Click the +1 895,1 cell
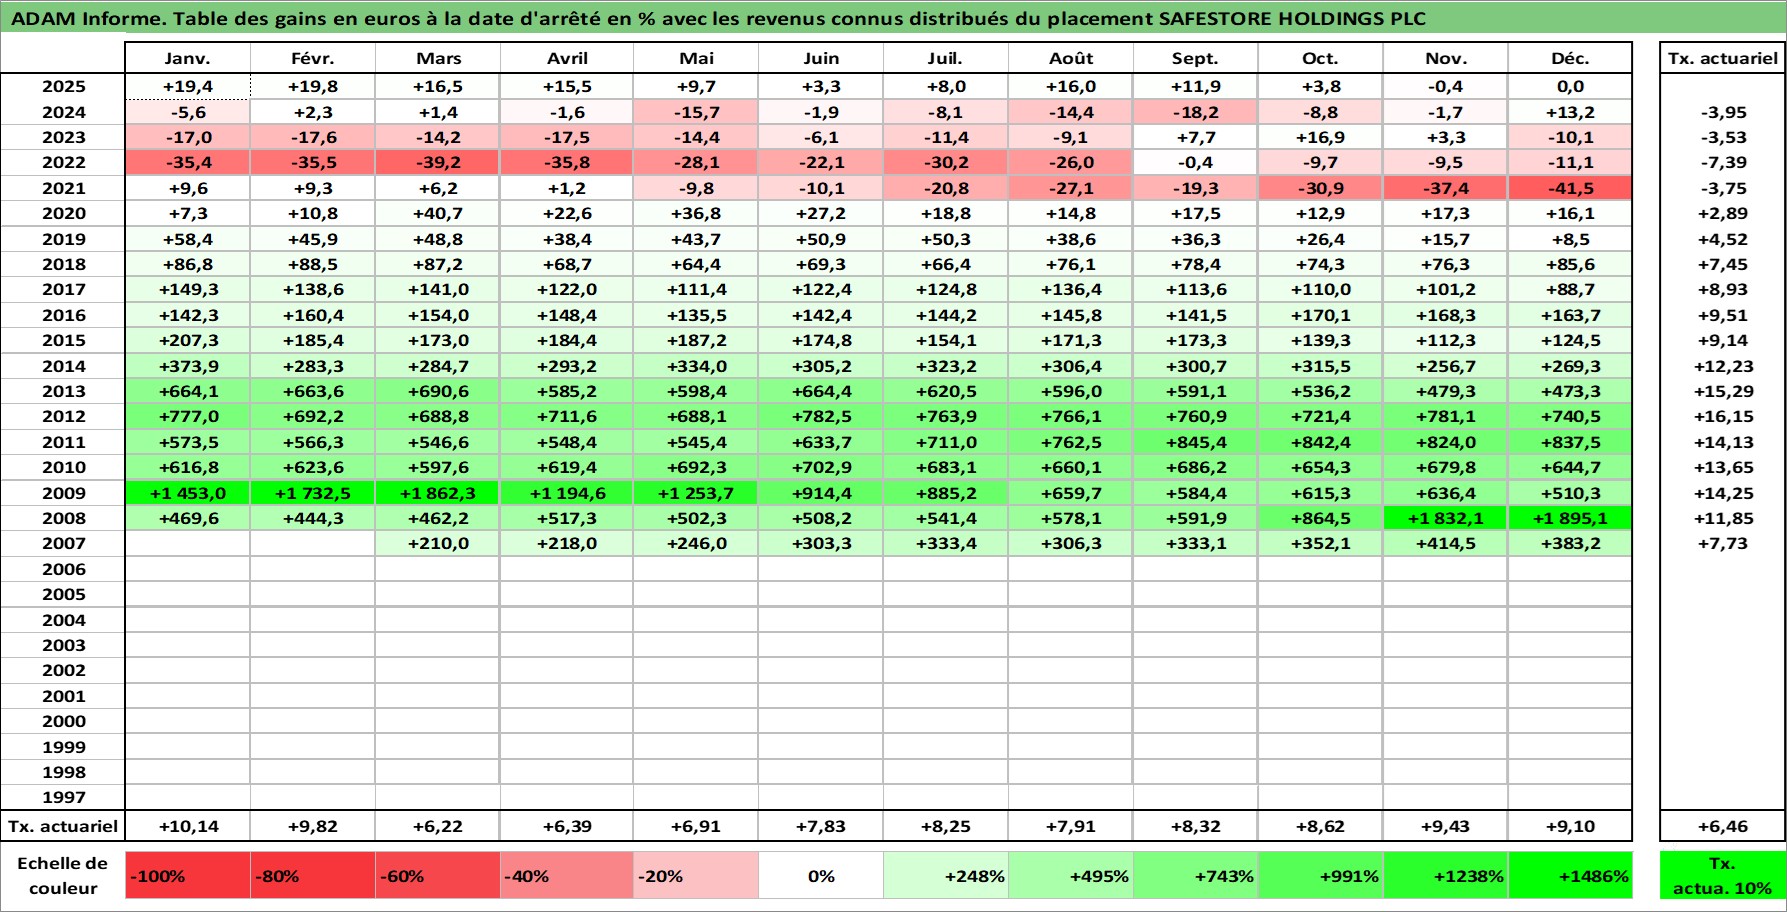 coord(1570,518)
